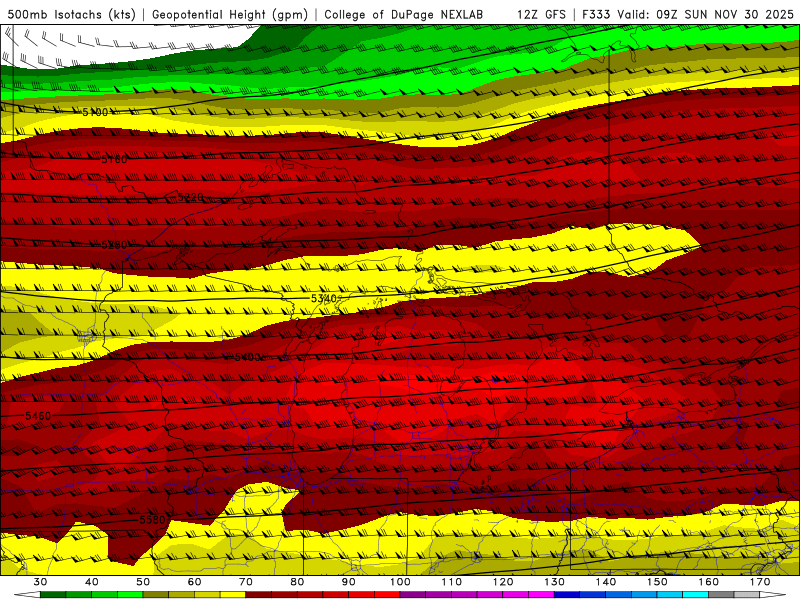Click the 100 value on the color scale
The height and width of the screenshot is (600, 800).
(400, 582)
